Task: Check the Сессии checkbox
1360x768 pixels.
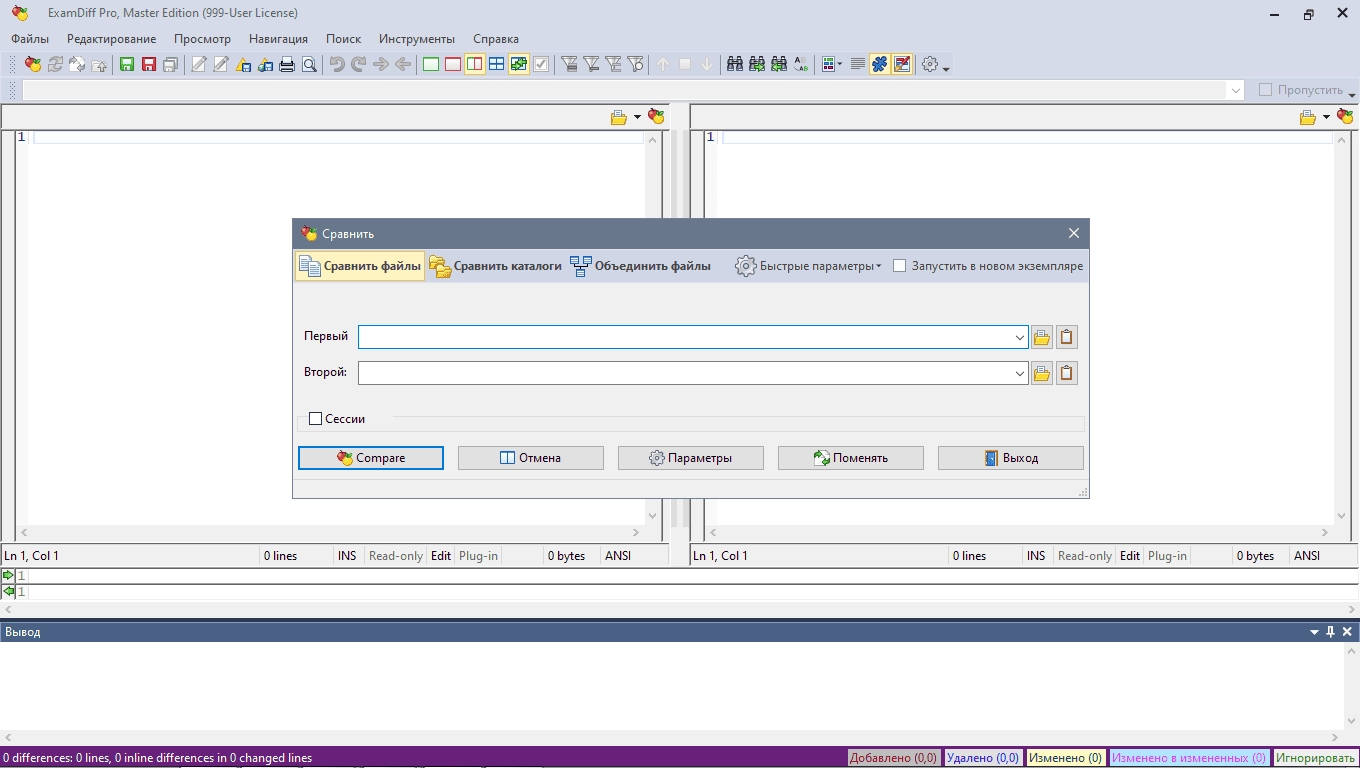Action: tap(315, 419)
